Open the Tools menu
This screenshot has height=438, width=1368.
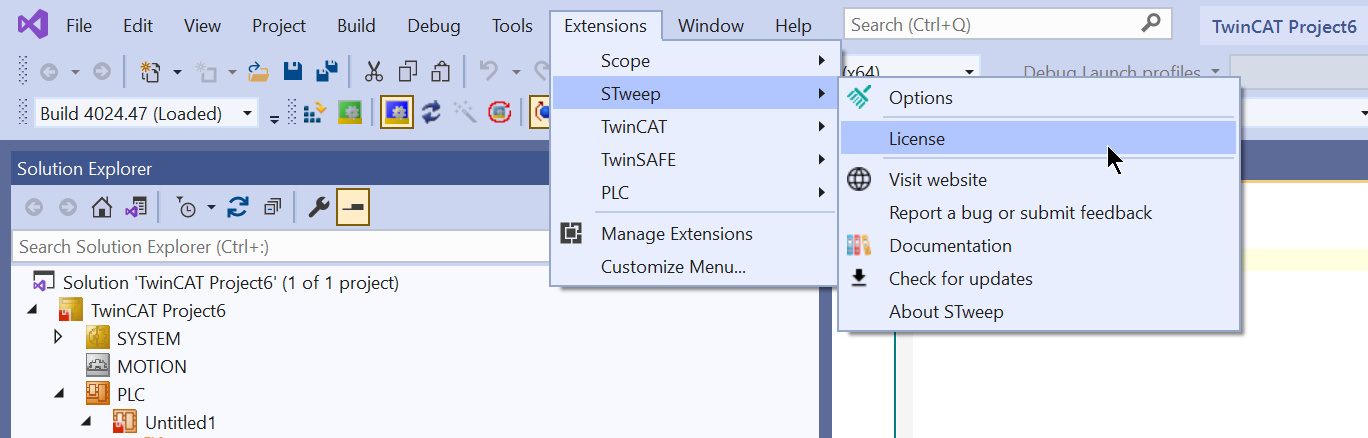click(512, 26)
